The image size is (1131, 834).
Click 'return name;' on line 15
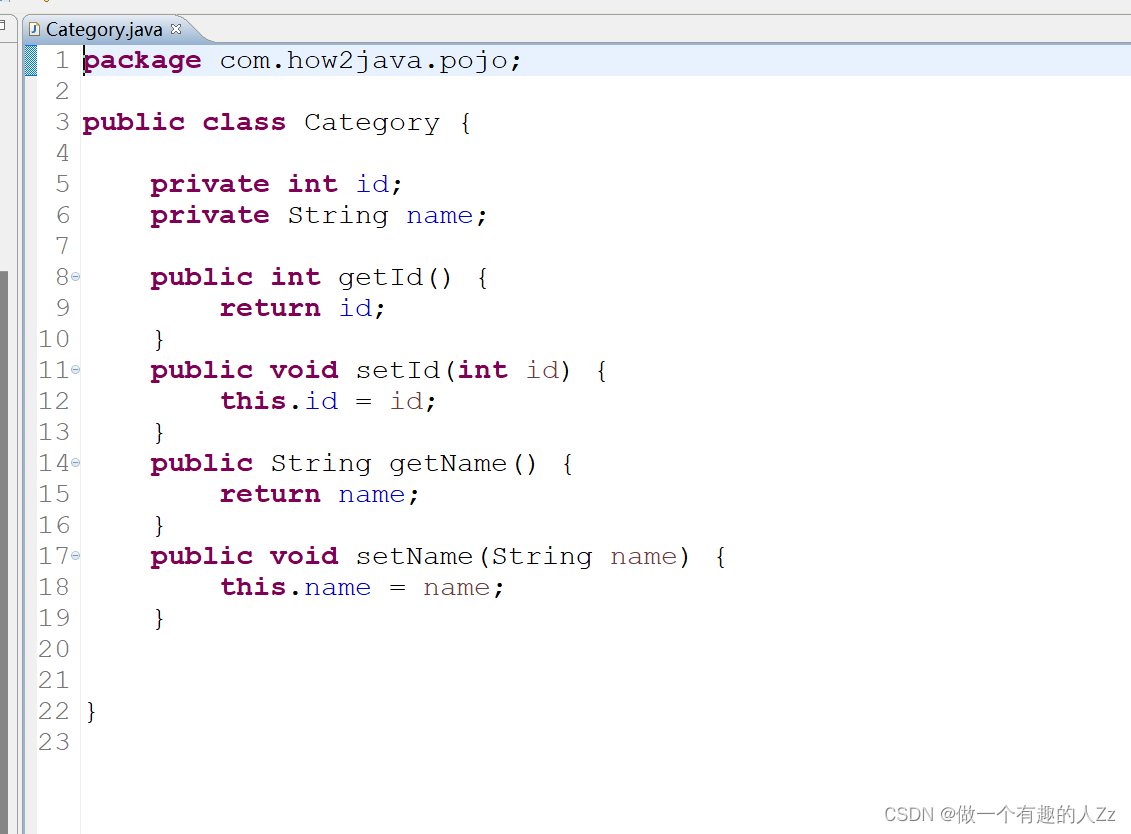(319, 495)
